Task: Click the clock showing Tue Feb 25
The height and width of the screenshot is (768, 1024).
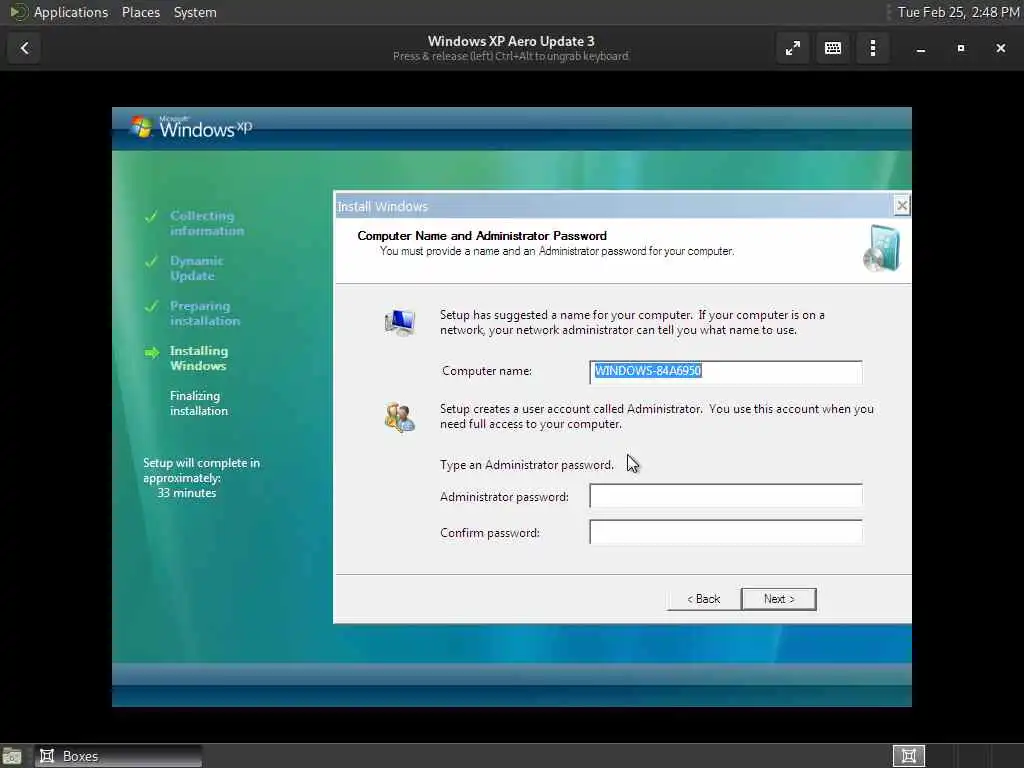Action: (x=958, y=12)
